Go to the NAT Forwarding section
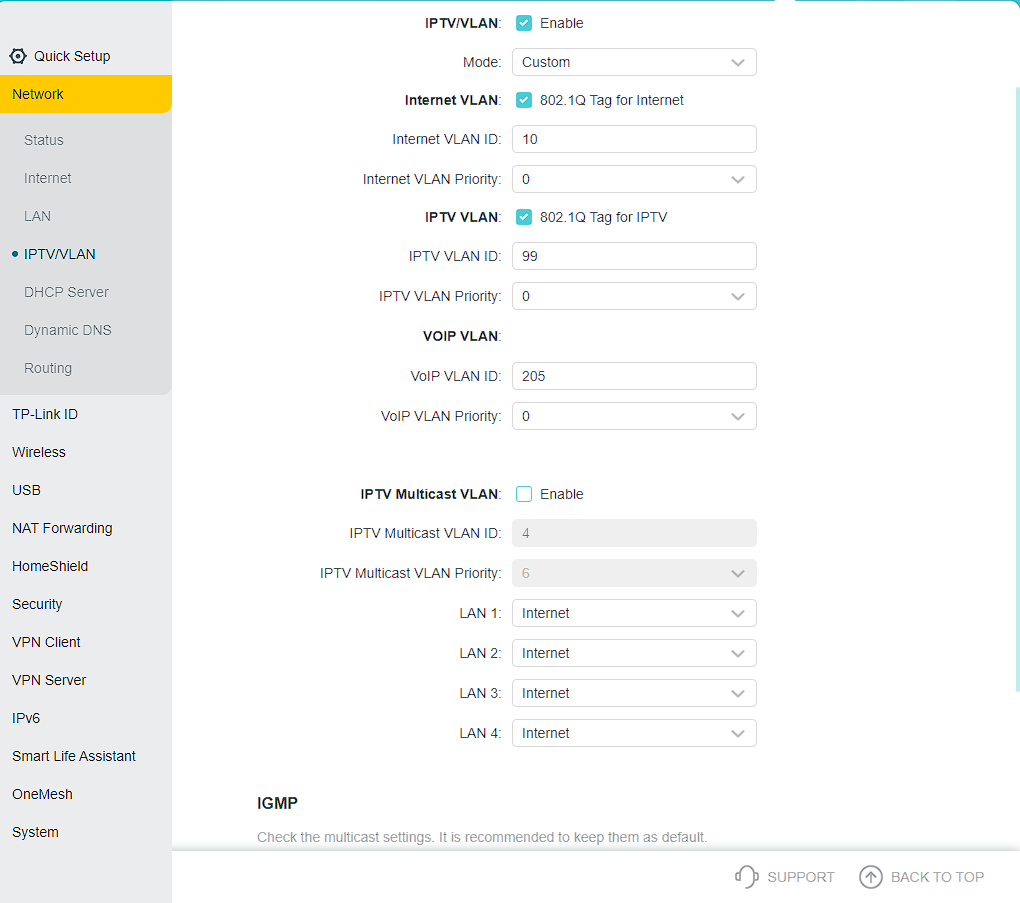 click(62, 528)
